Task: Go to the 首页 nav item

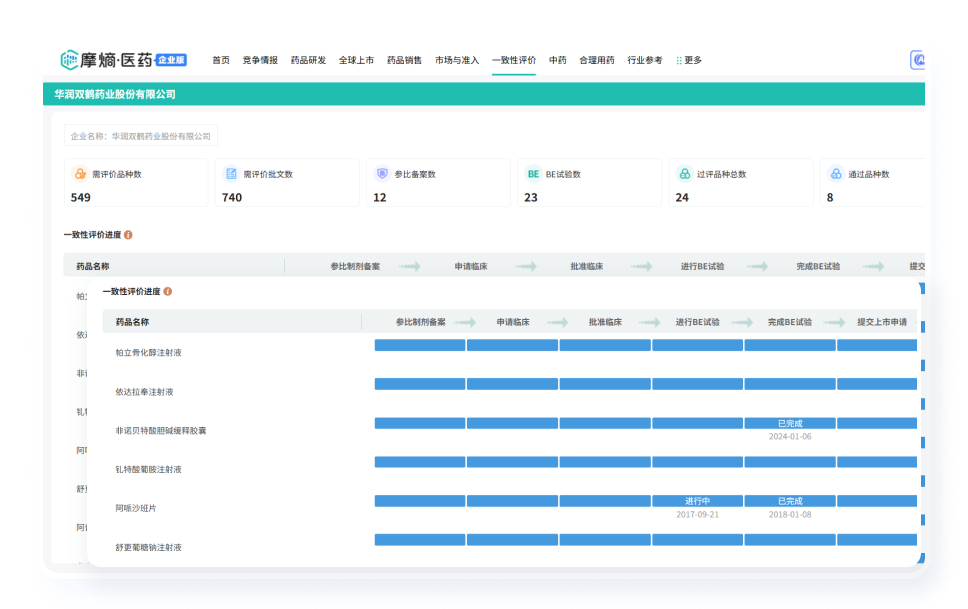Action: [221, 60]
